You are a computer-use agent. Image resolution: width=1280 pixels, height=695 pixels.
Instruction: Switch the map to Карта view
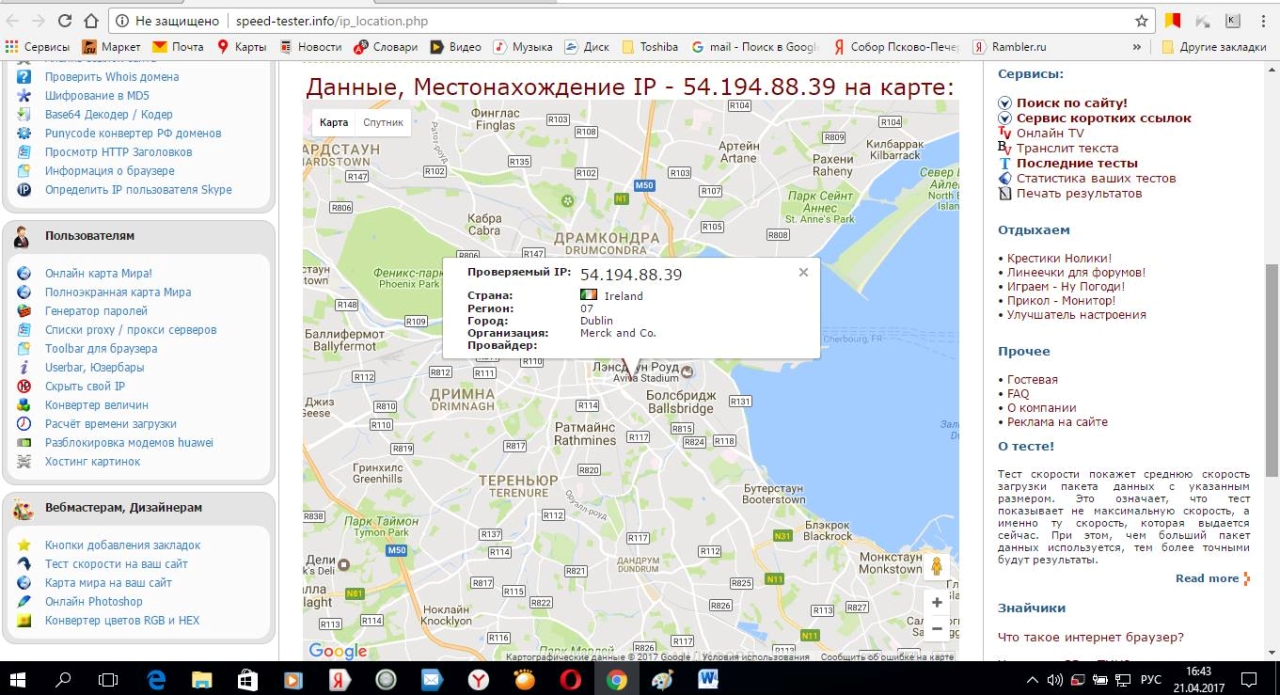click(x=334, y=122)
